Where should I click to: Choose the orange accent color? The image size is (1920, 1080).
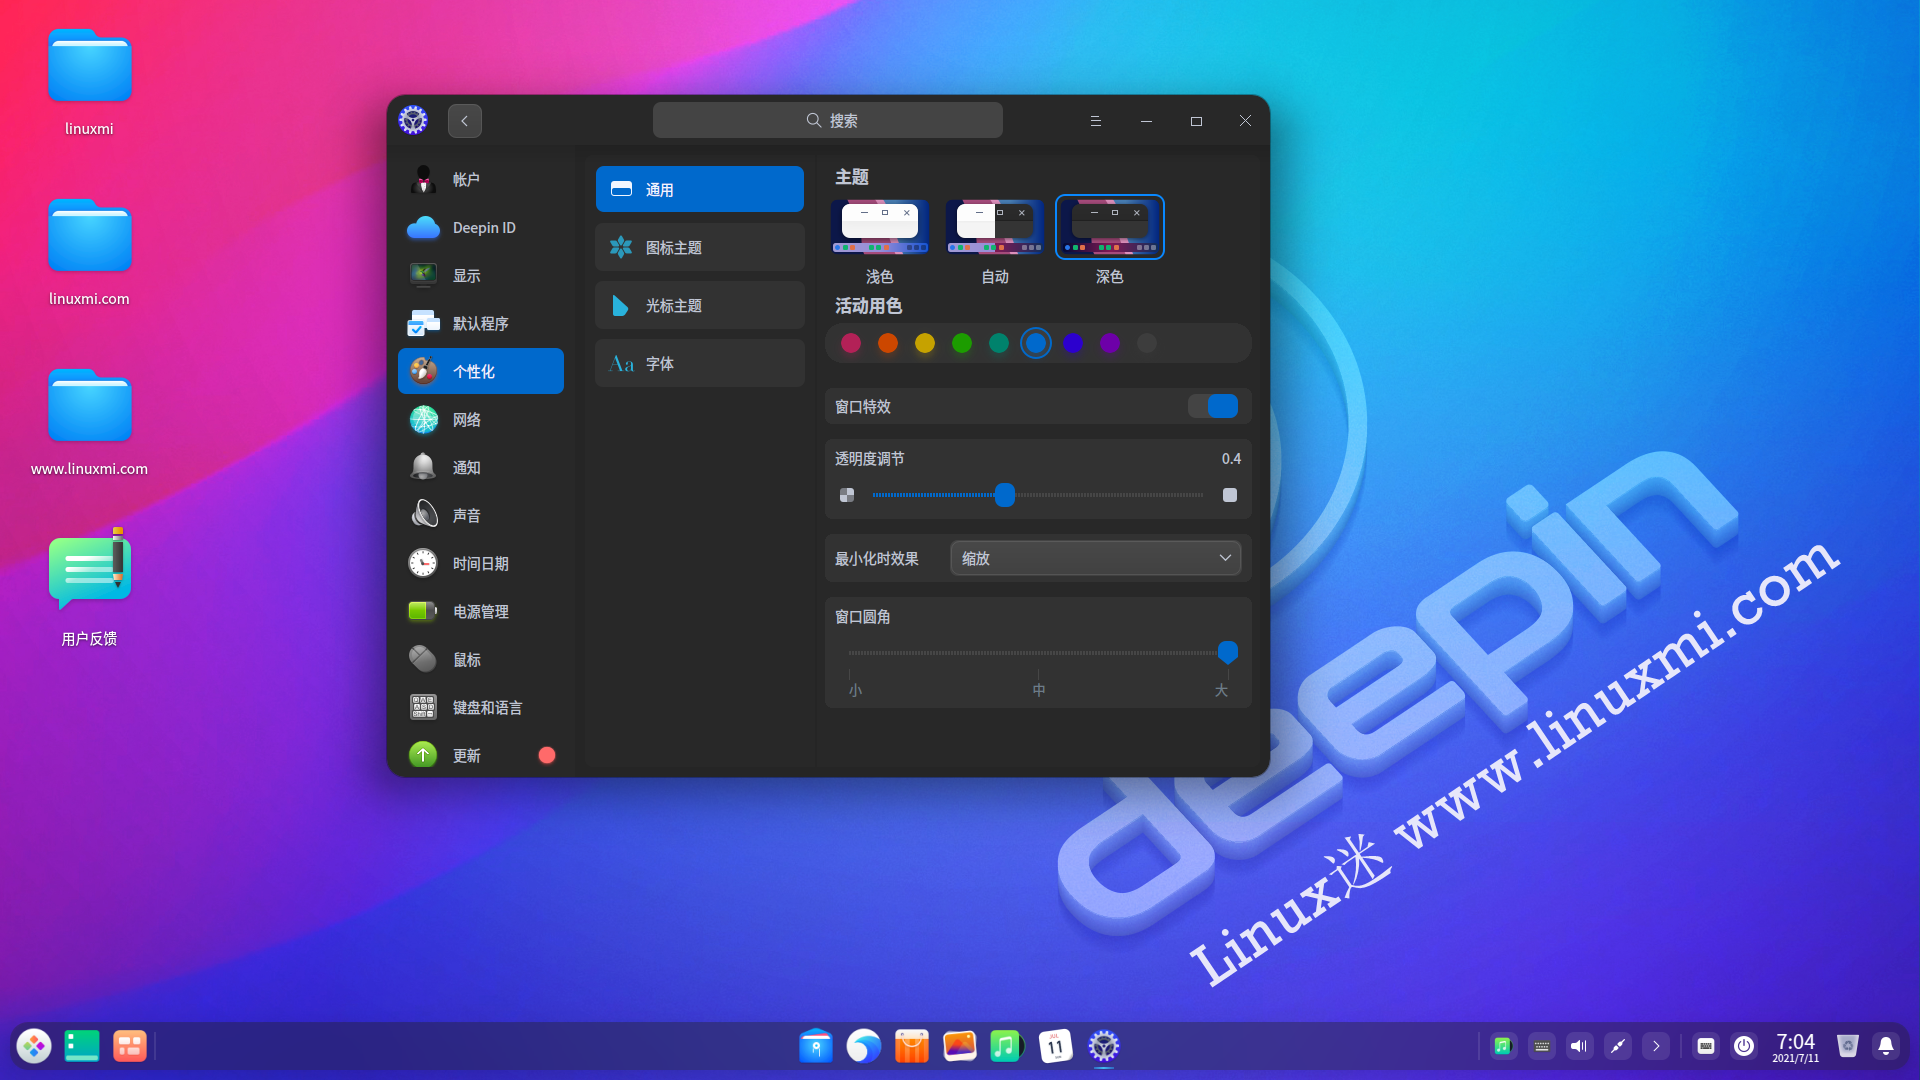coord(888,343)
